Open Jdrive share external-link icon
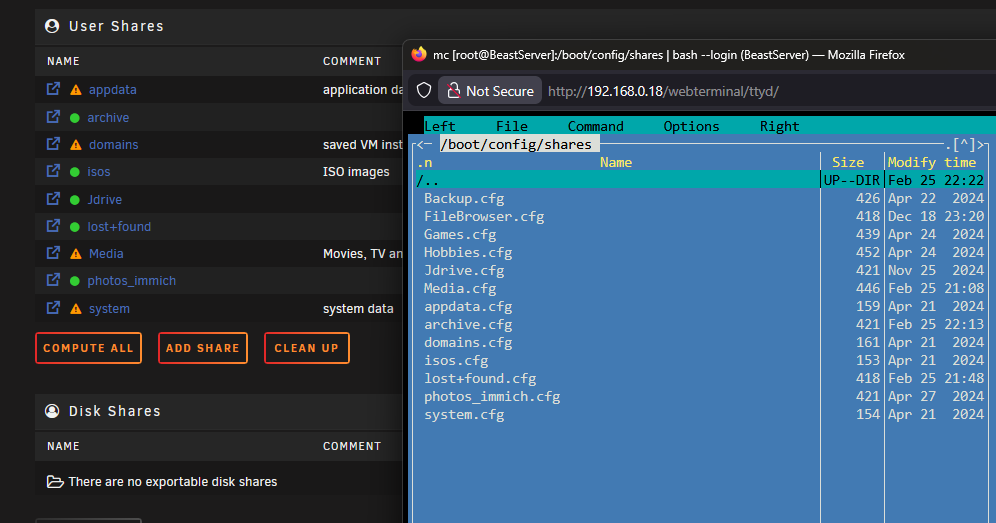This screenshot has height=523, width=996. click(x=53, y=199)
